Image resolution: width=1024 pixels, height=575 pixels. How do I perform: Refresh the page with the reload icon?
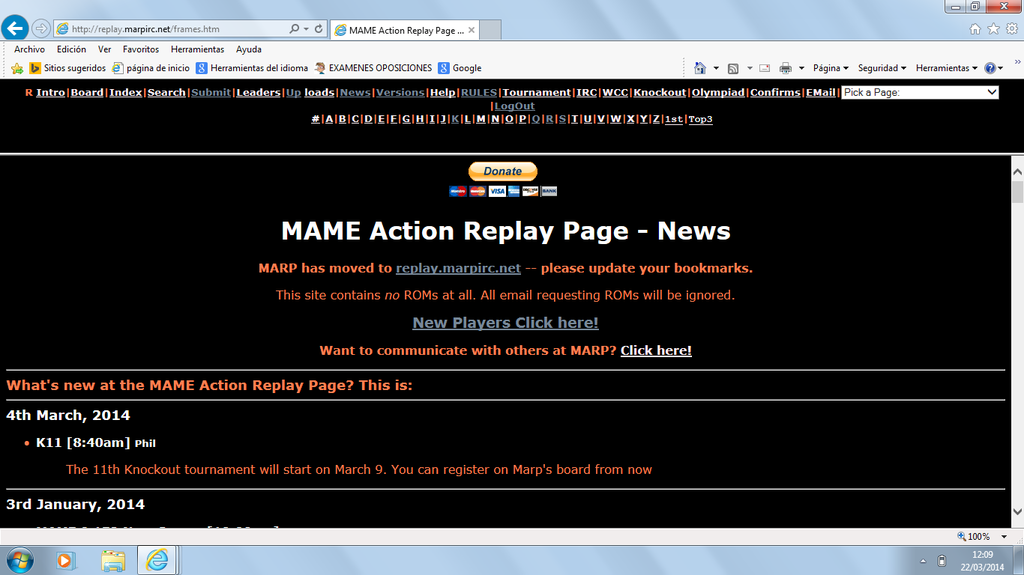319,29
